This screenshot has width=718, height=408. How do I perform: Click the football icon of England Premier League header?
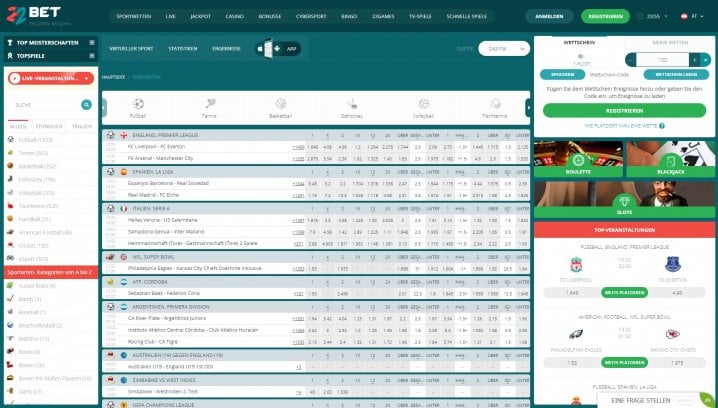pyautogui.click(x=111, y=135)
